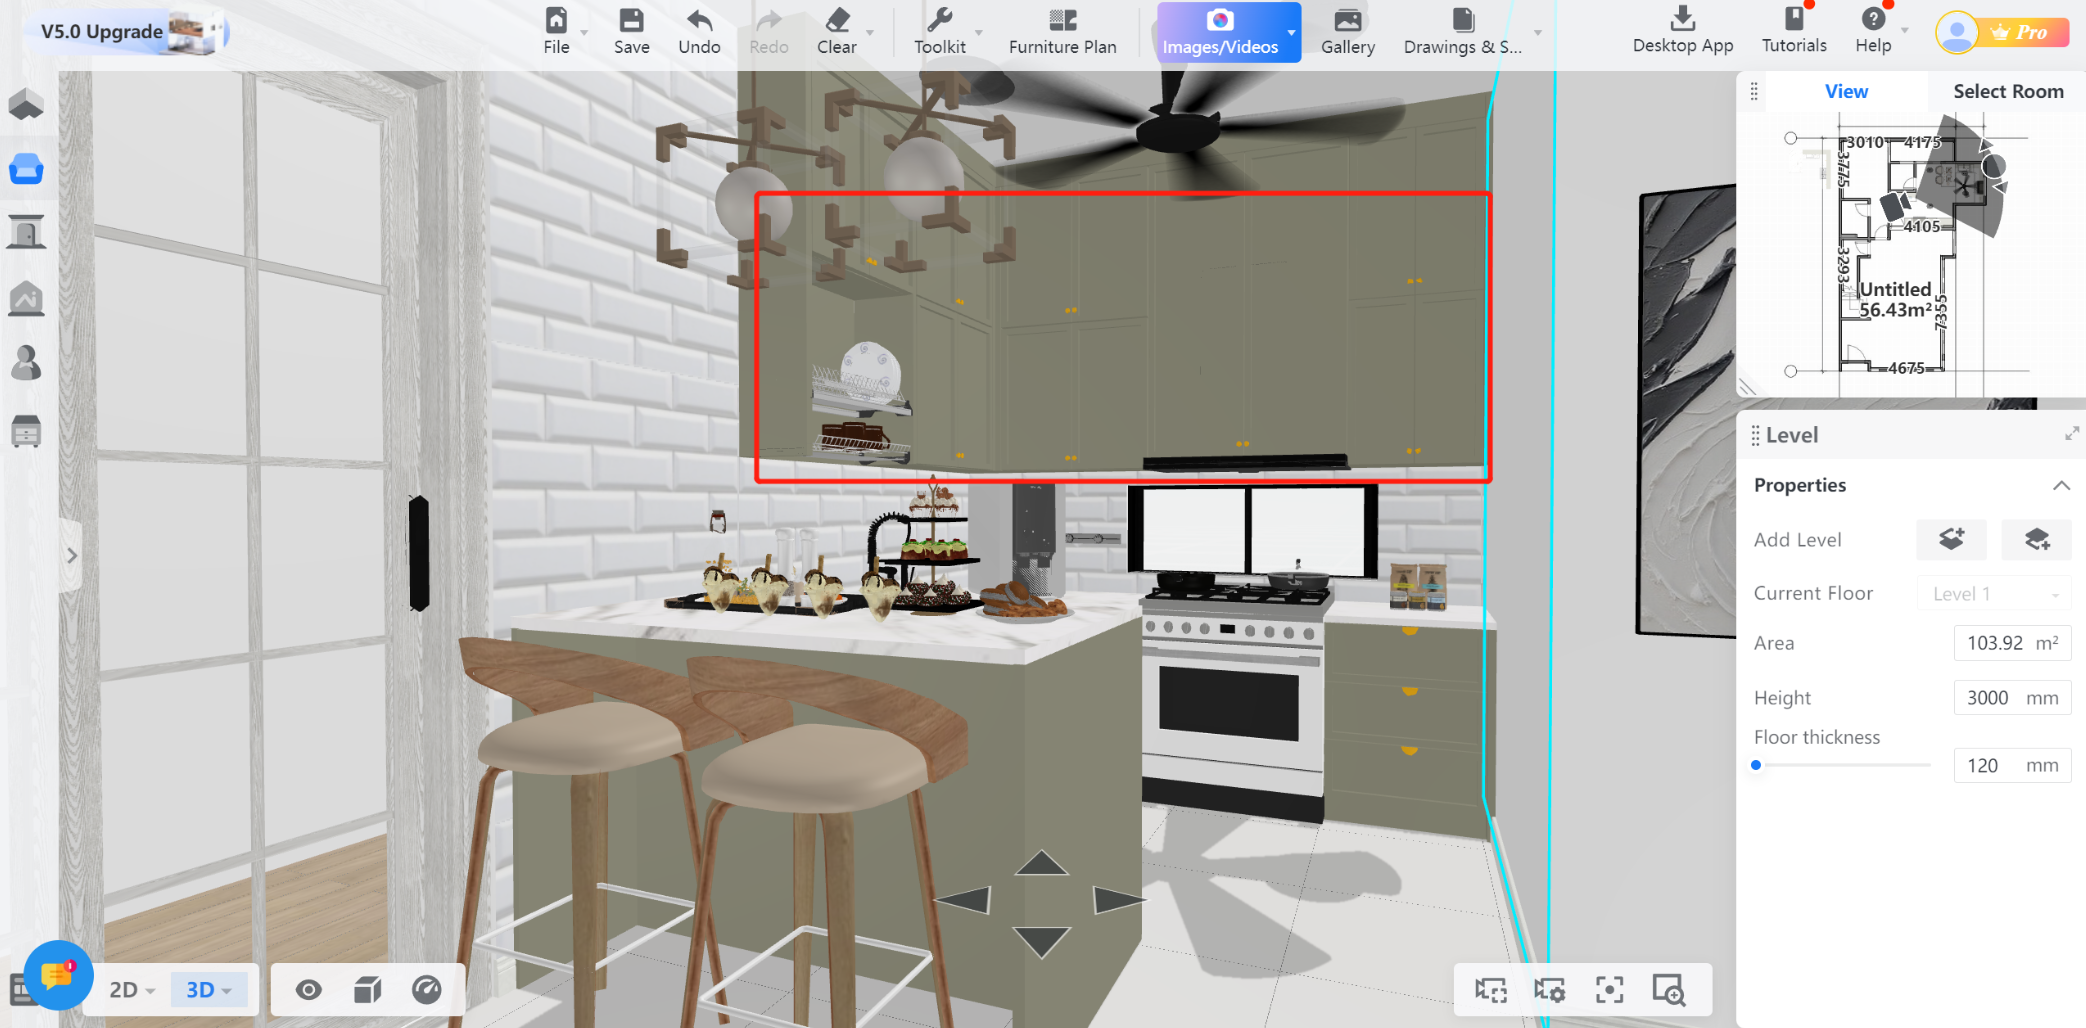The height and width of the screenshot is (1028, 2086).
Task: Select the Clear eraser tool
Action: (837, 21)
